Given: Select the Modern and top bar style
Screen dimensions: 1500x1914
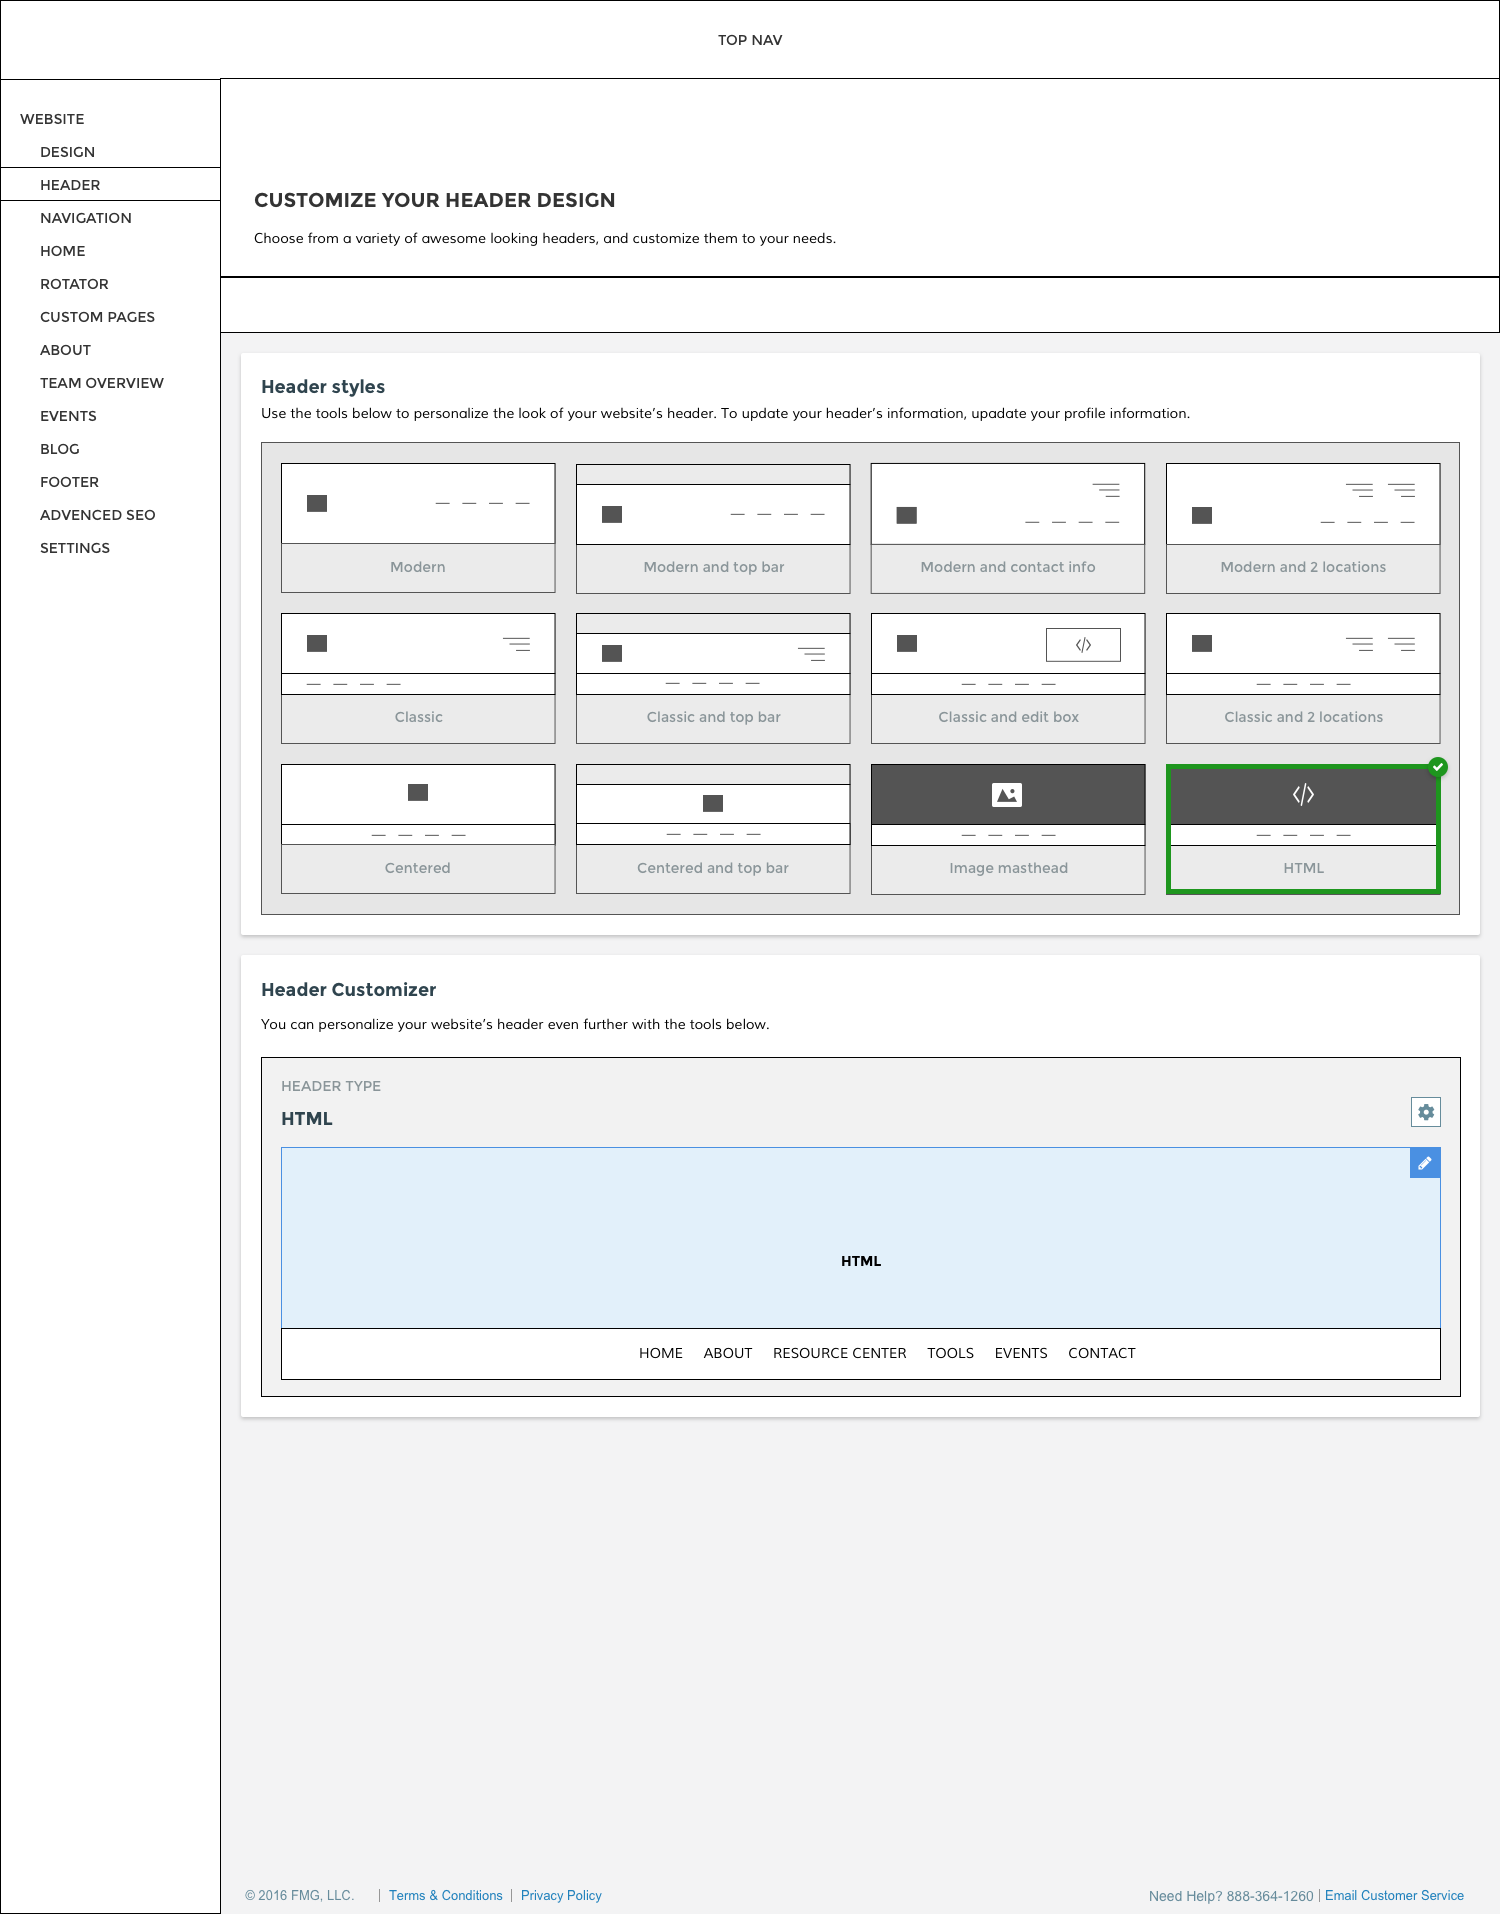Looking at the screenshot, I should pos(713,528).
